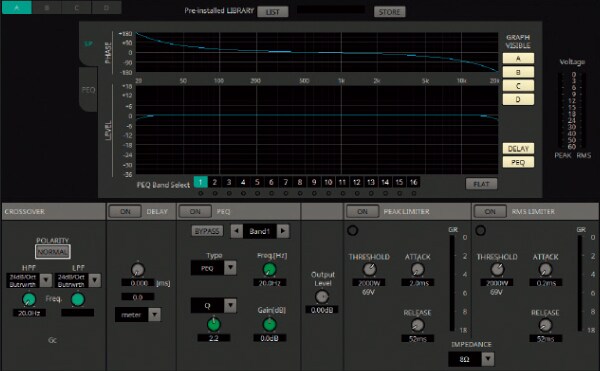Toggle PEQ graph visibility button
Screen dimensions: 600x371
click(x=518, y=162)
